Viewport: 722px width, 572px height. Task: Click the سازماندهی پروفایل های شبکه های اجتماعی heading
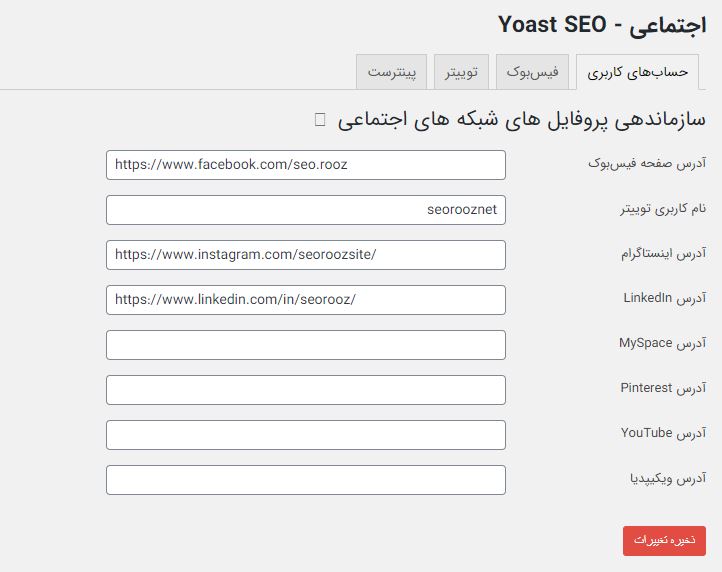(x=522, y=119)
